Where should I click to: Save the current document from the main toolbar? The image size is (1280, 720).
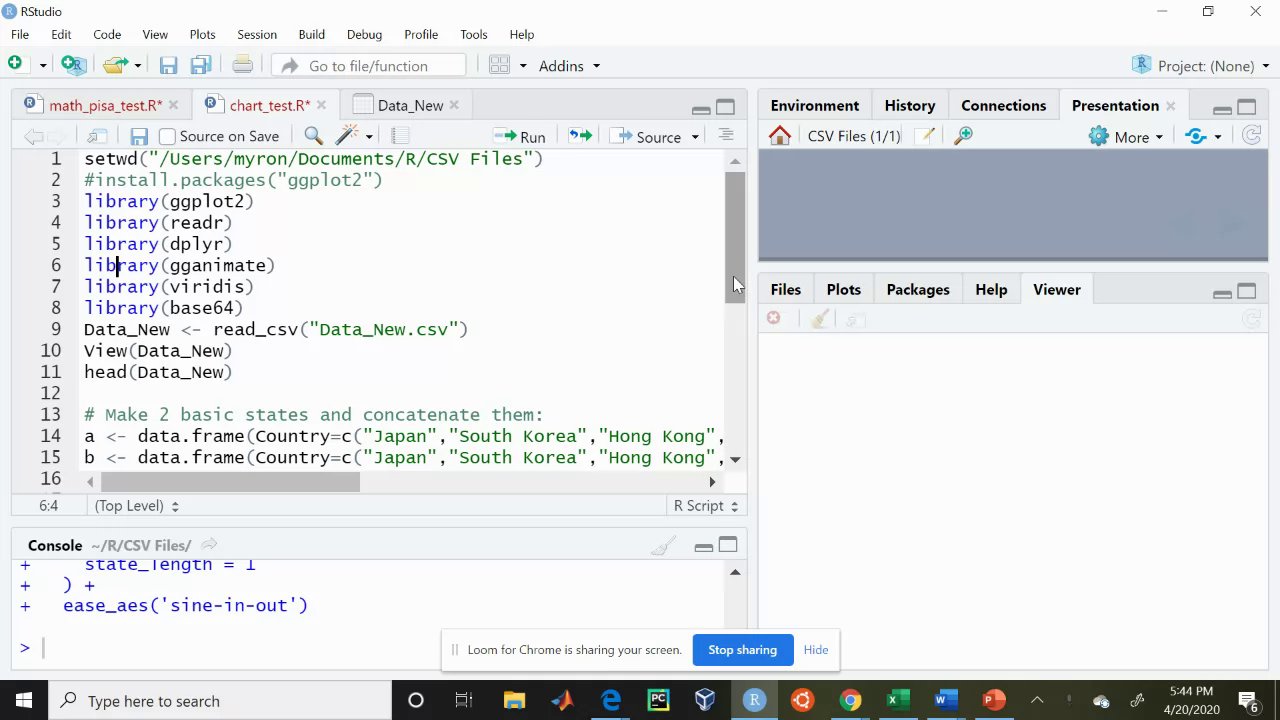tap(168, 66)
